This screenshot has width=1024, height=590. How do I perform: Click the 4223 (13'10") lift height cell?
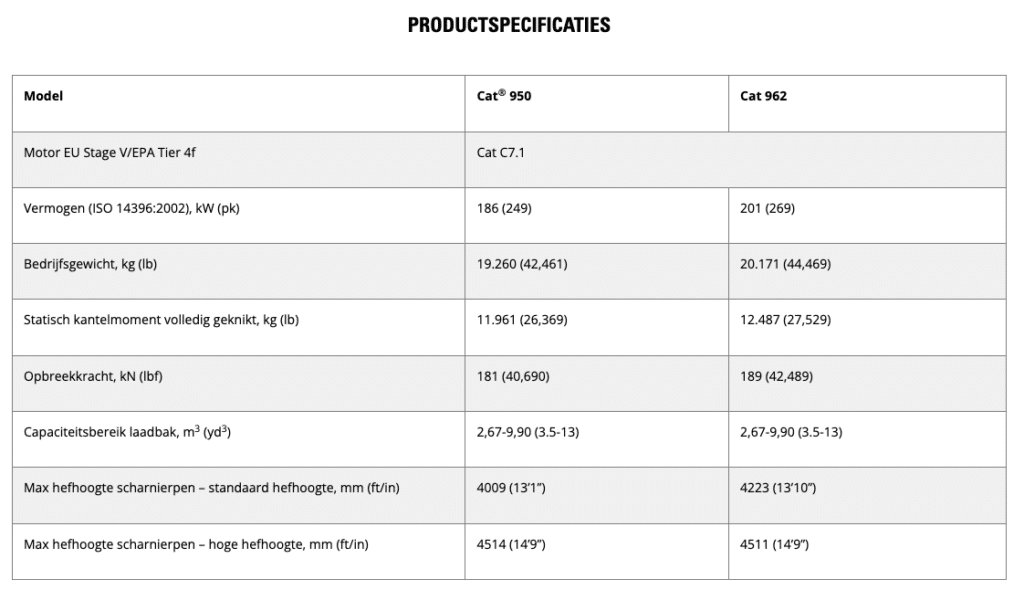point(867,495)
